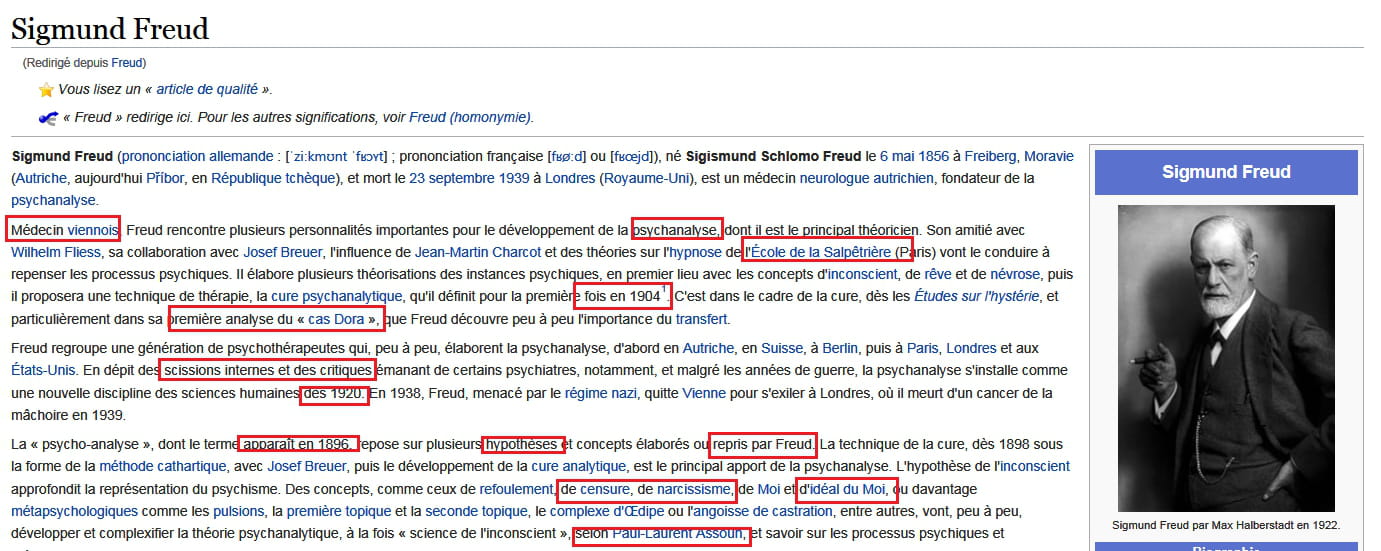Open the 'Freud (homonymie)' link

coord(470,117)
